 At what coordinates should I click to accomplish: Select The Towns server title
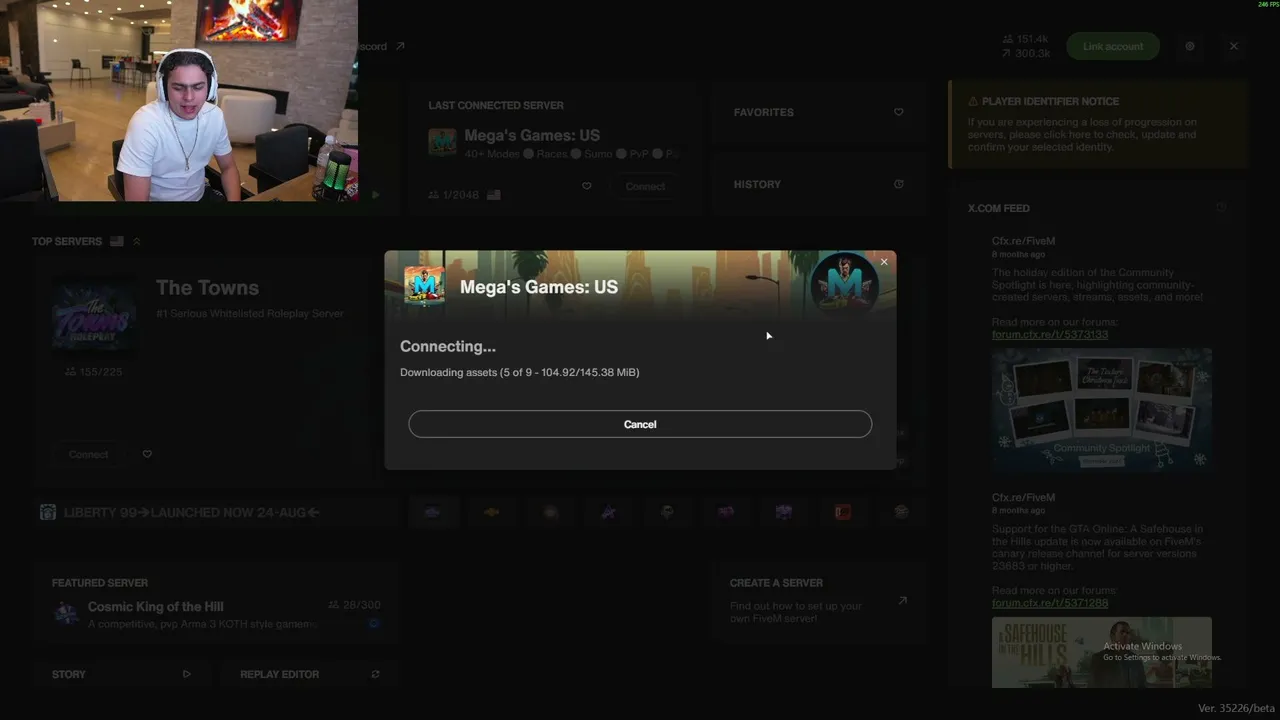pos(207,288)
